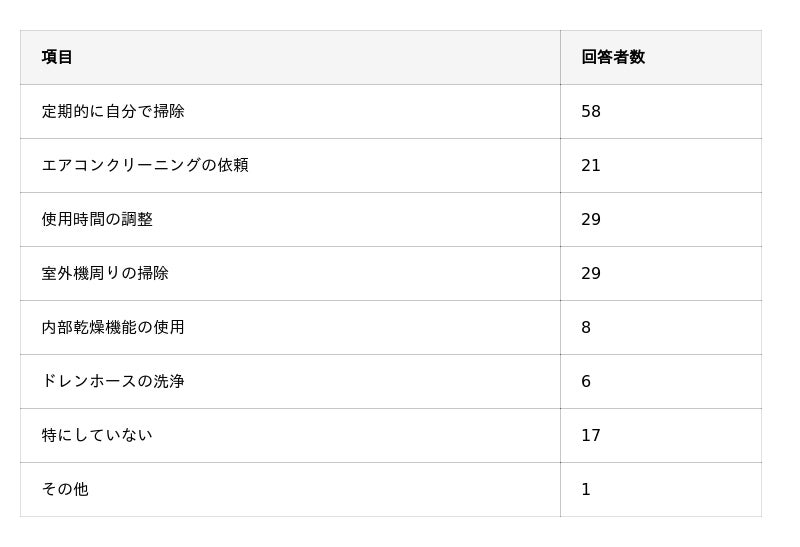The image size is (800, 547).
Task: Select the 定期的に自分で掃除 row label
Action: pos(113,112)
